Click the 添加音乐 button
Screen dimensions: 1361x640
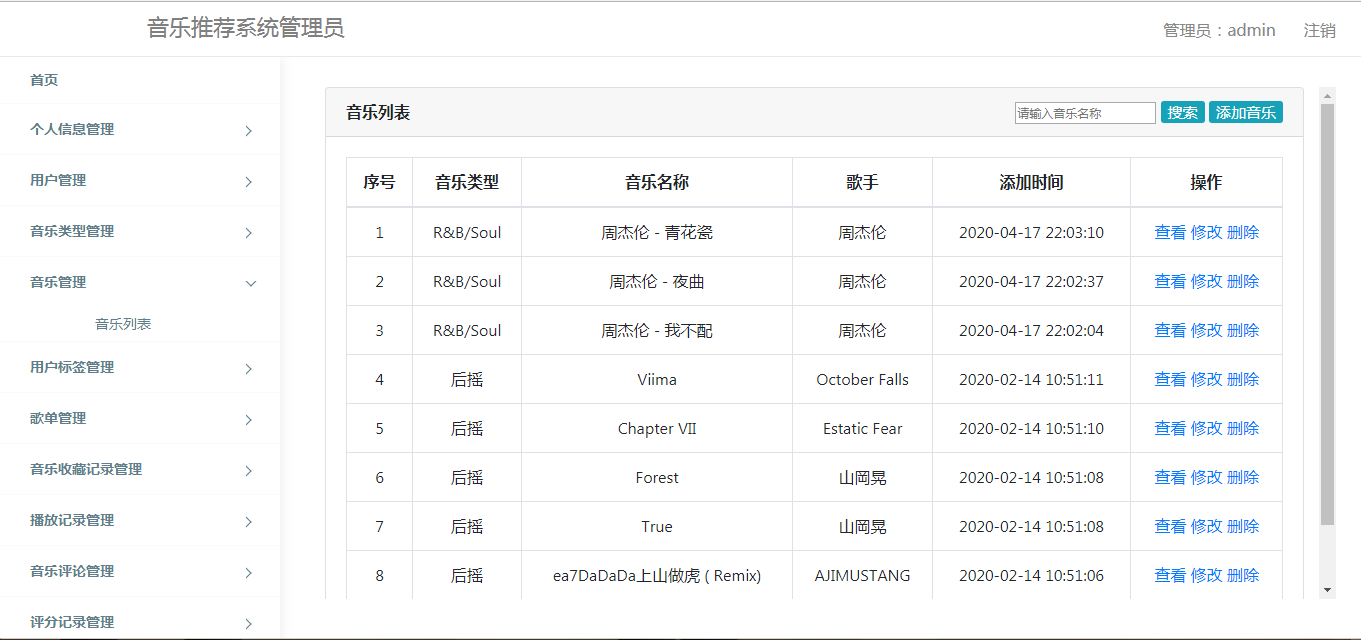click(1246, 112)
